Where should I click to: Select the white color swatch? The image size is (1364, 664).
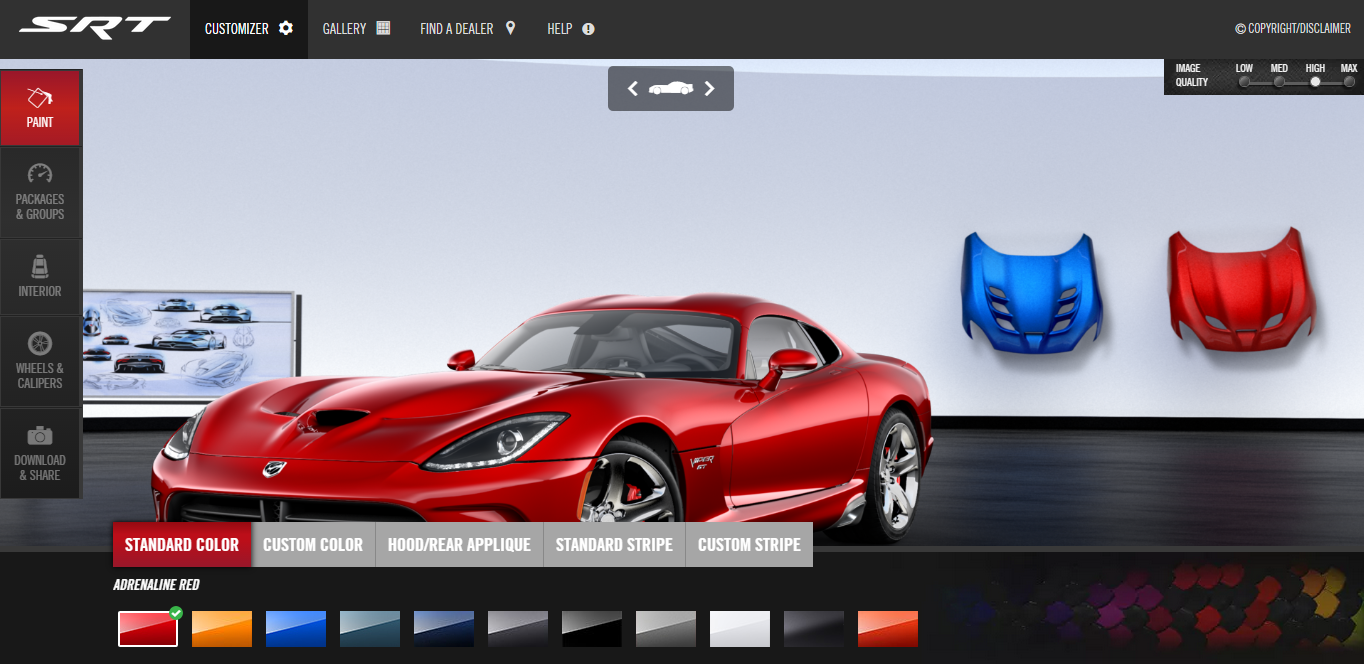[x=740, y=629]
